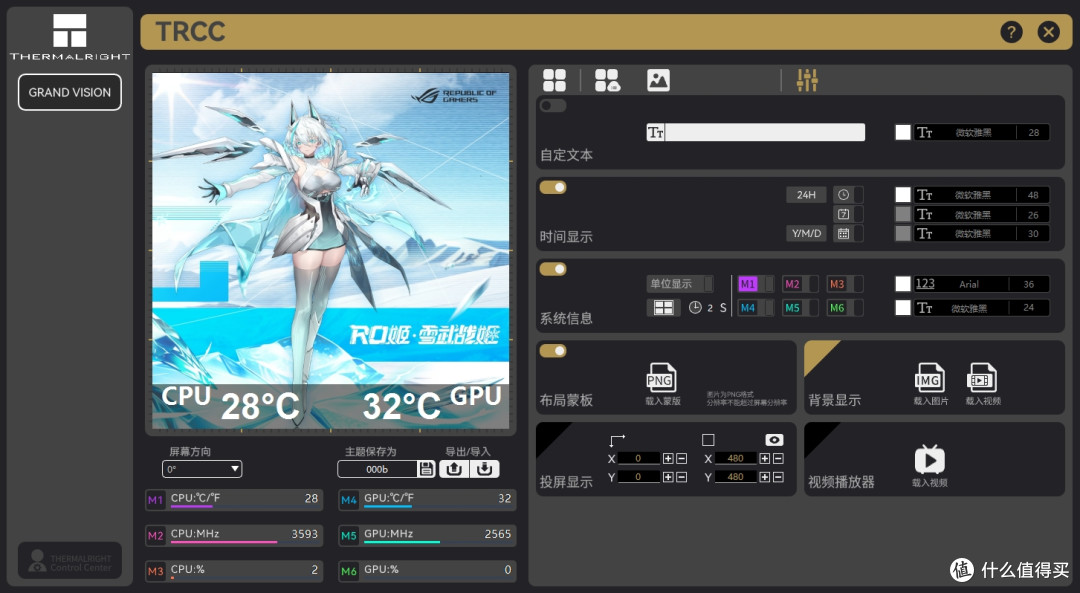Open the system info label font size 24
Image resolution: width=1080 pixels, height=593 pixels.
[982, 308]
